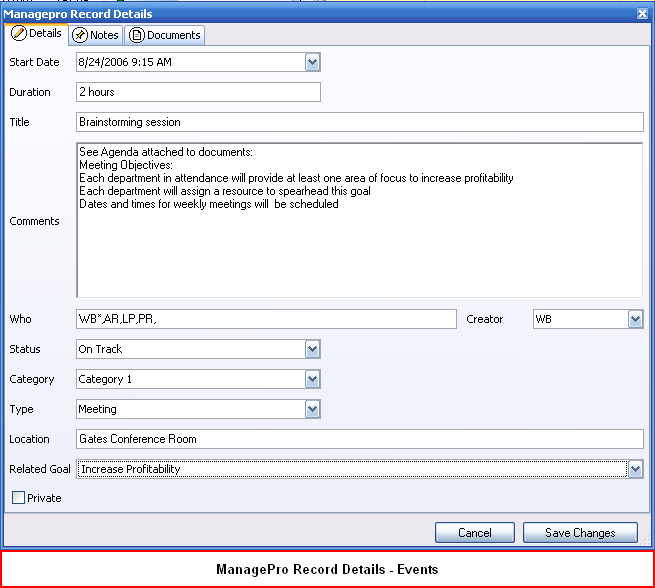Click the Related Goal value Increase Profitability
Image resolution: width=655 pixels, height=588 pixels.
tap(131, 469)
